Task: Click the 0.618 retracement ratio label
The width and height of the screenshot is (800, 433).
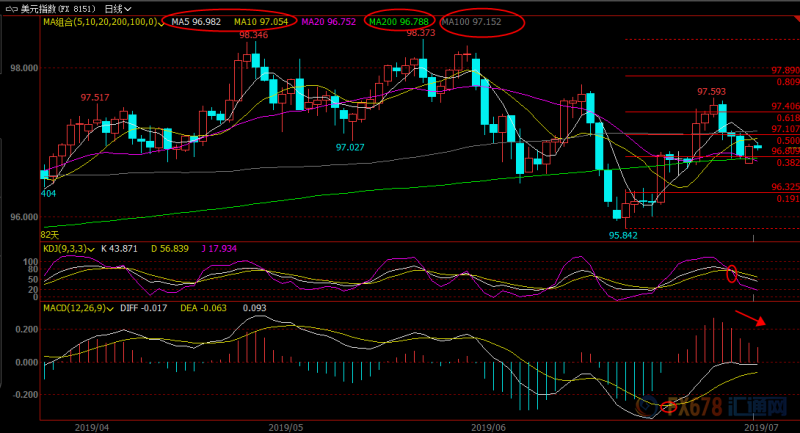Action: [x=788, y=118]
